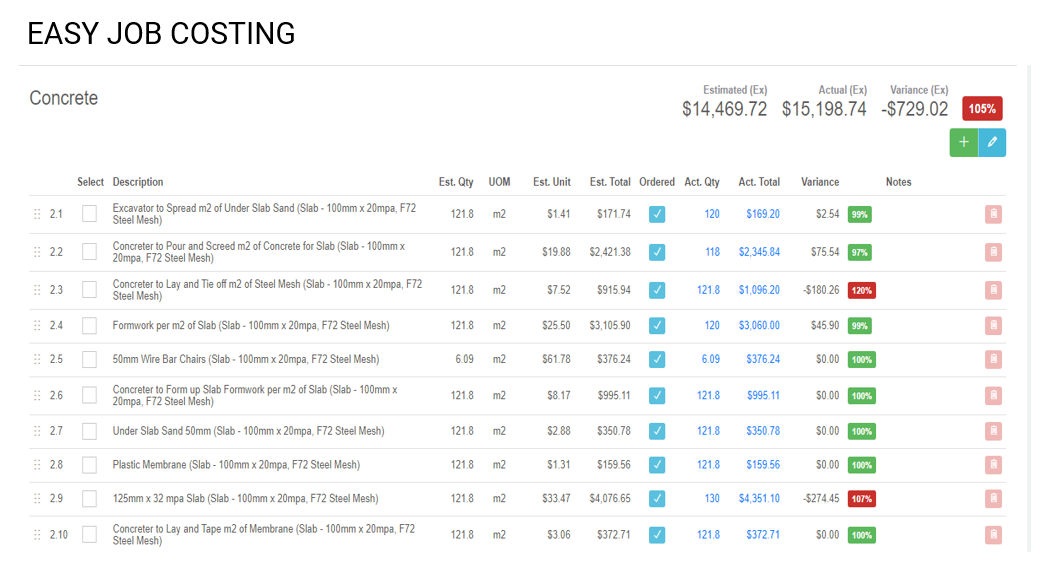Click the Concrete section heading

tap(64, 98)
